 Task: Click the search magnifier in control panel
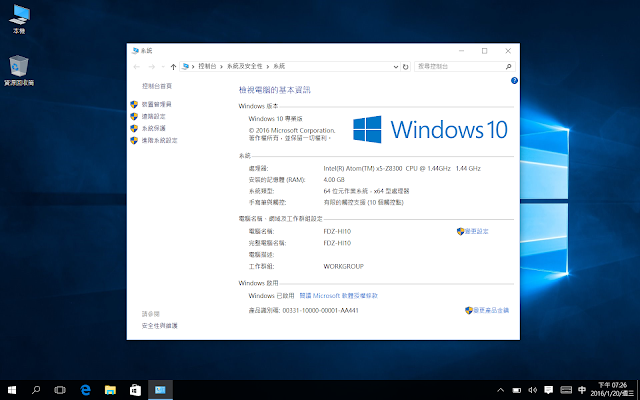click(509, 67)
